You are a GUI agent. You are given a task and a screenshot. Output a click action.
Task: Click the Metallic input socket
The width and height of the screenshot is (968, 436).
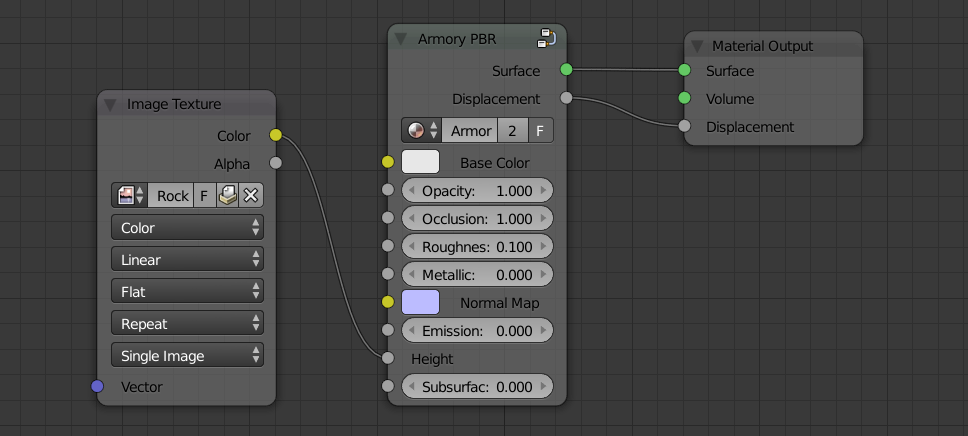pyautogui.click(x=388, y=274)
